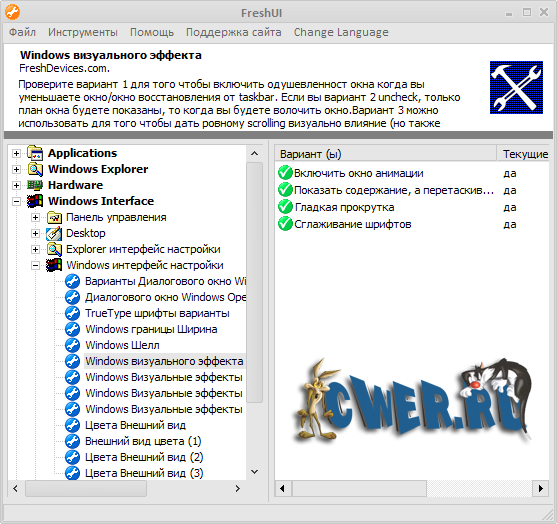Click the Вариант (ы) column header
The width and height of the screenshot is (557, 524).
click(x=385, y=154)
